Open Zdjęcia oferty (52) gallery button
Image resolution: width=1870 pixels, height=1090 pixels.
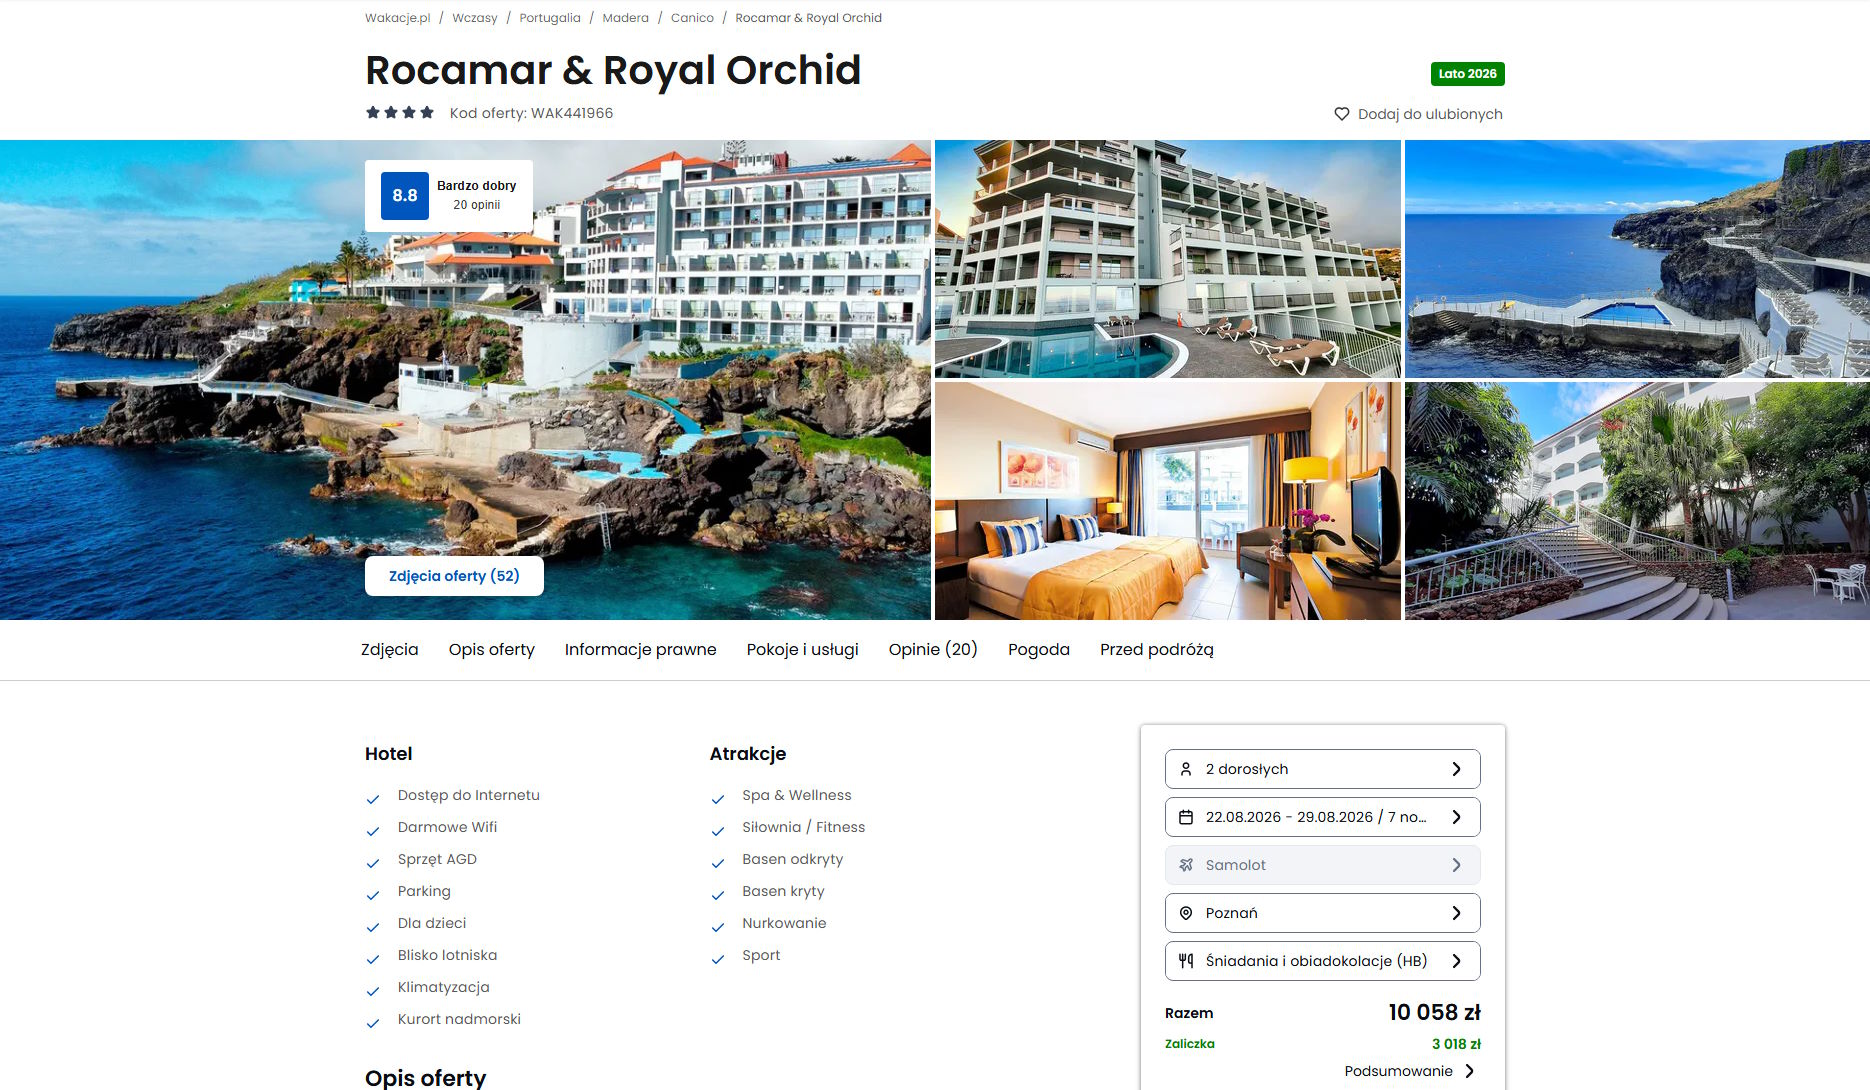[x=454, y=576]
